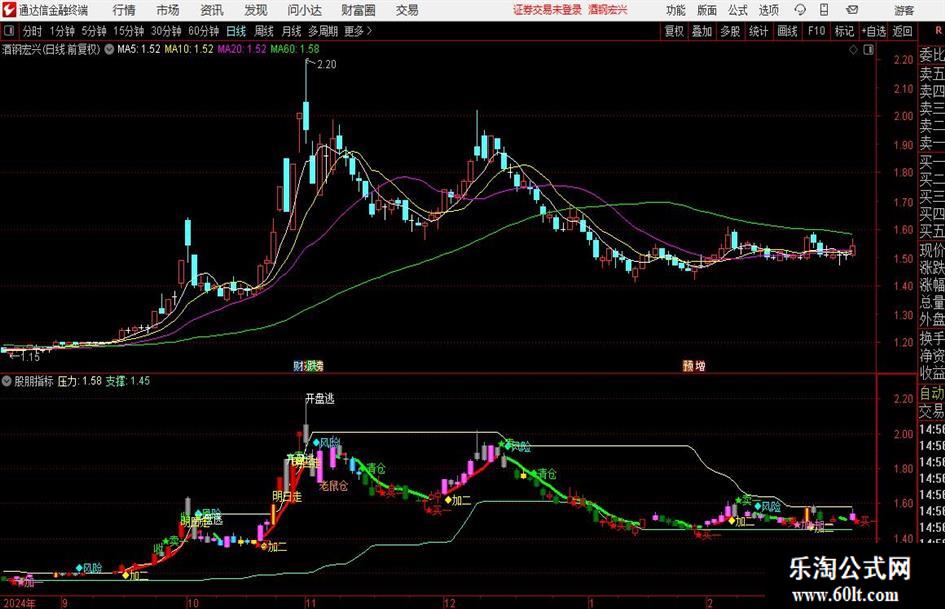The width and height of the screenshot is (945, 609).
Task: Click the MA10: 1.52 value label
Action: (189, 49)
